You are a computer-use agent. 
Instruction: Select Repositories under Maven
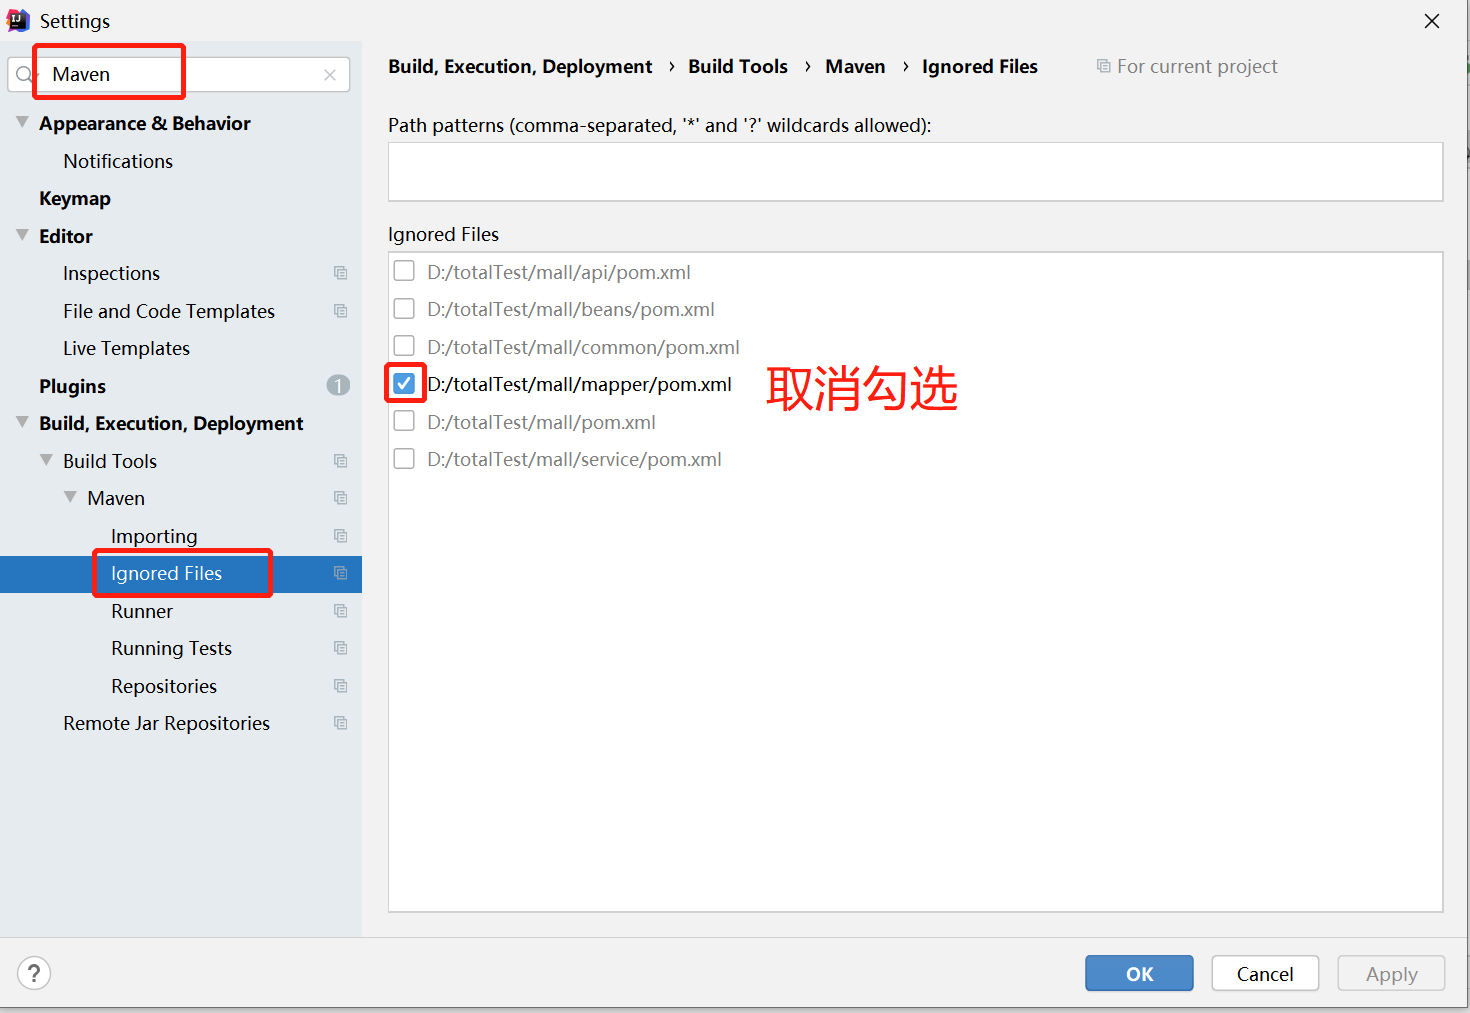[x=164, y=686]
